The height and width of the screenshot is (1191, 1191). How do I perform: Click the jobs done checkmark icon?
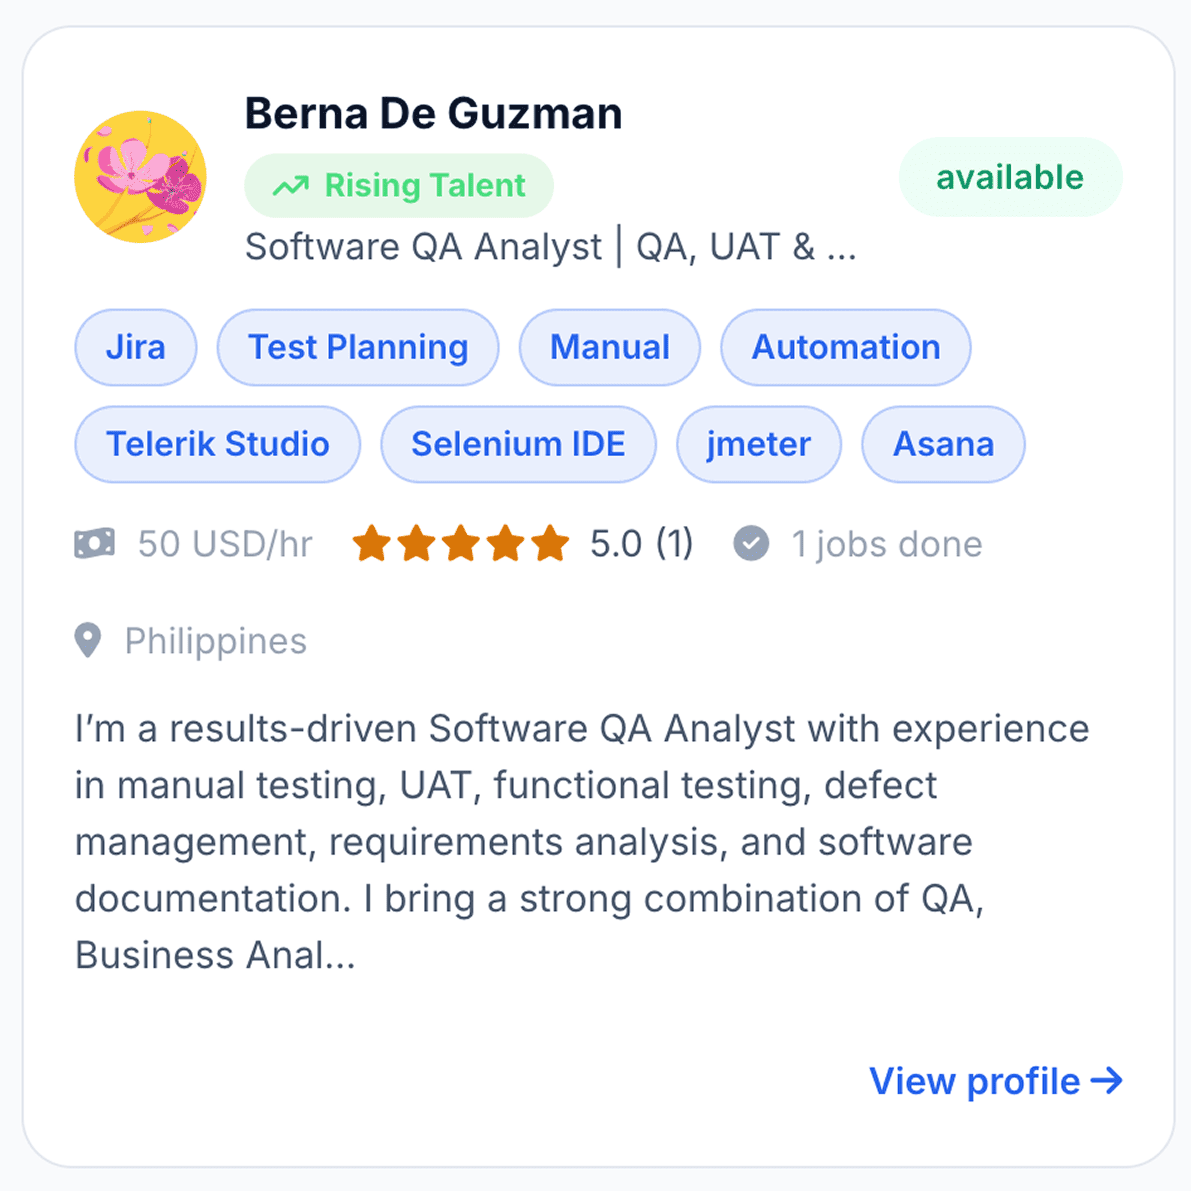pyautogui.click(x=751, y=544)
